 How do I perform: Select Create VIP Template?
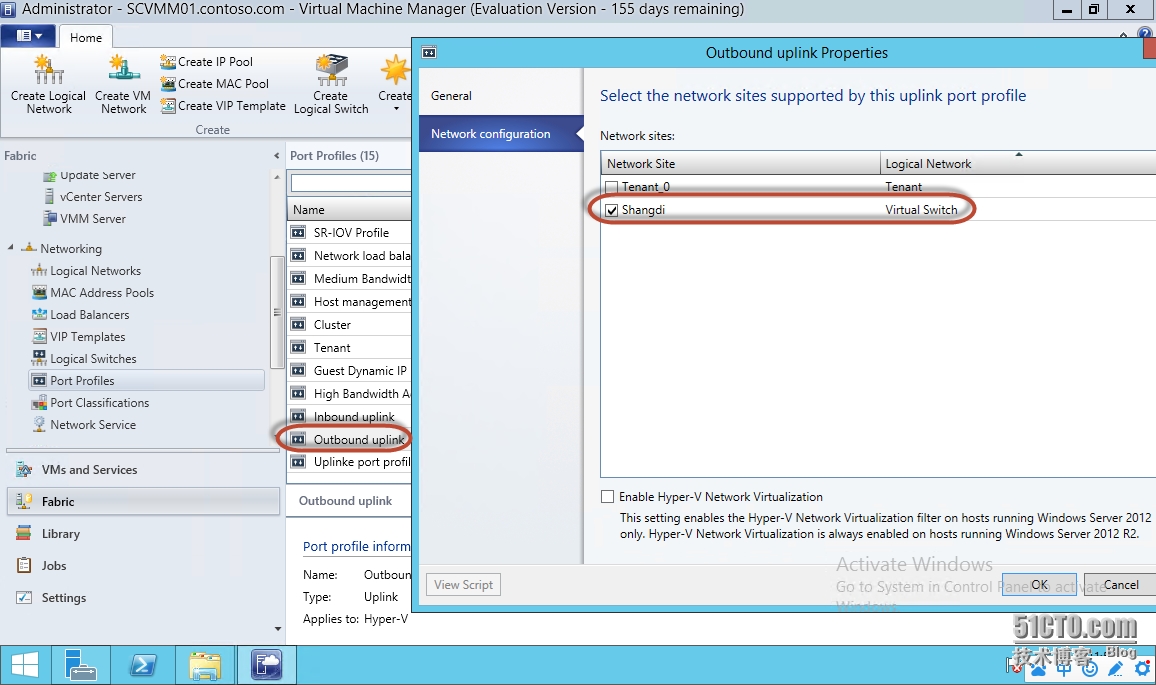point(223,106)
